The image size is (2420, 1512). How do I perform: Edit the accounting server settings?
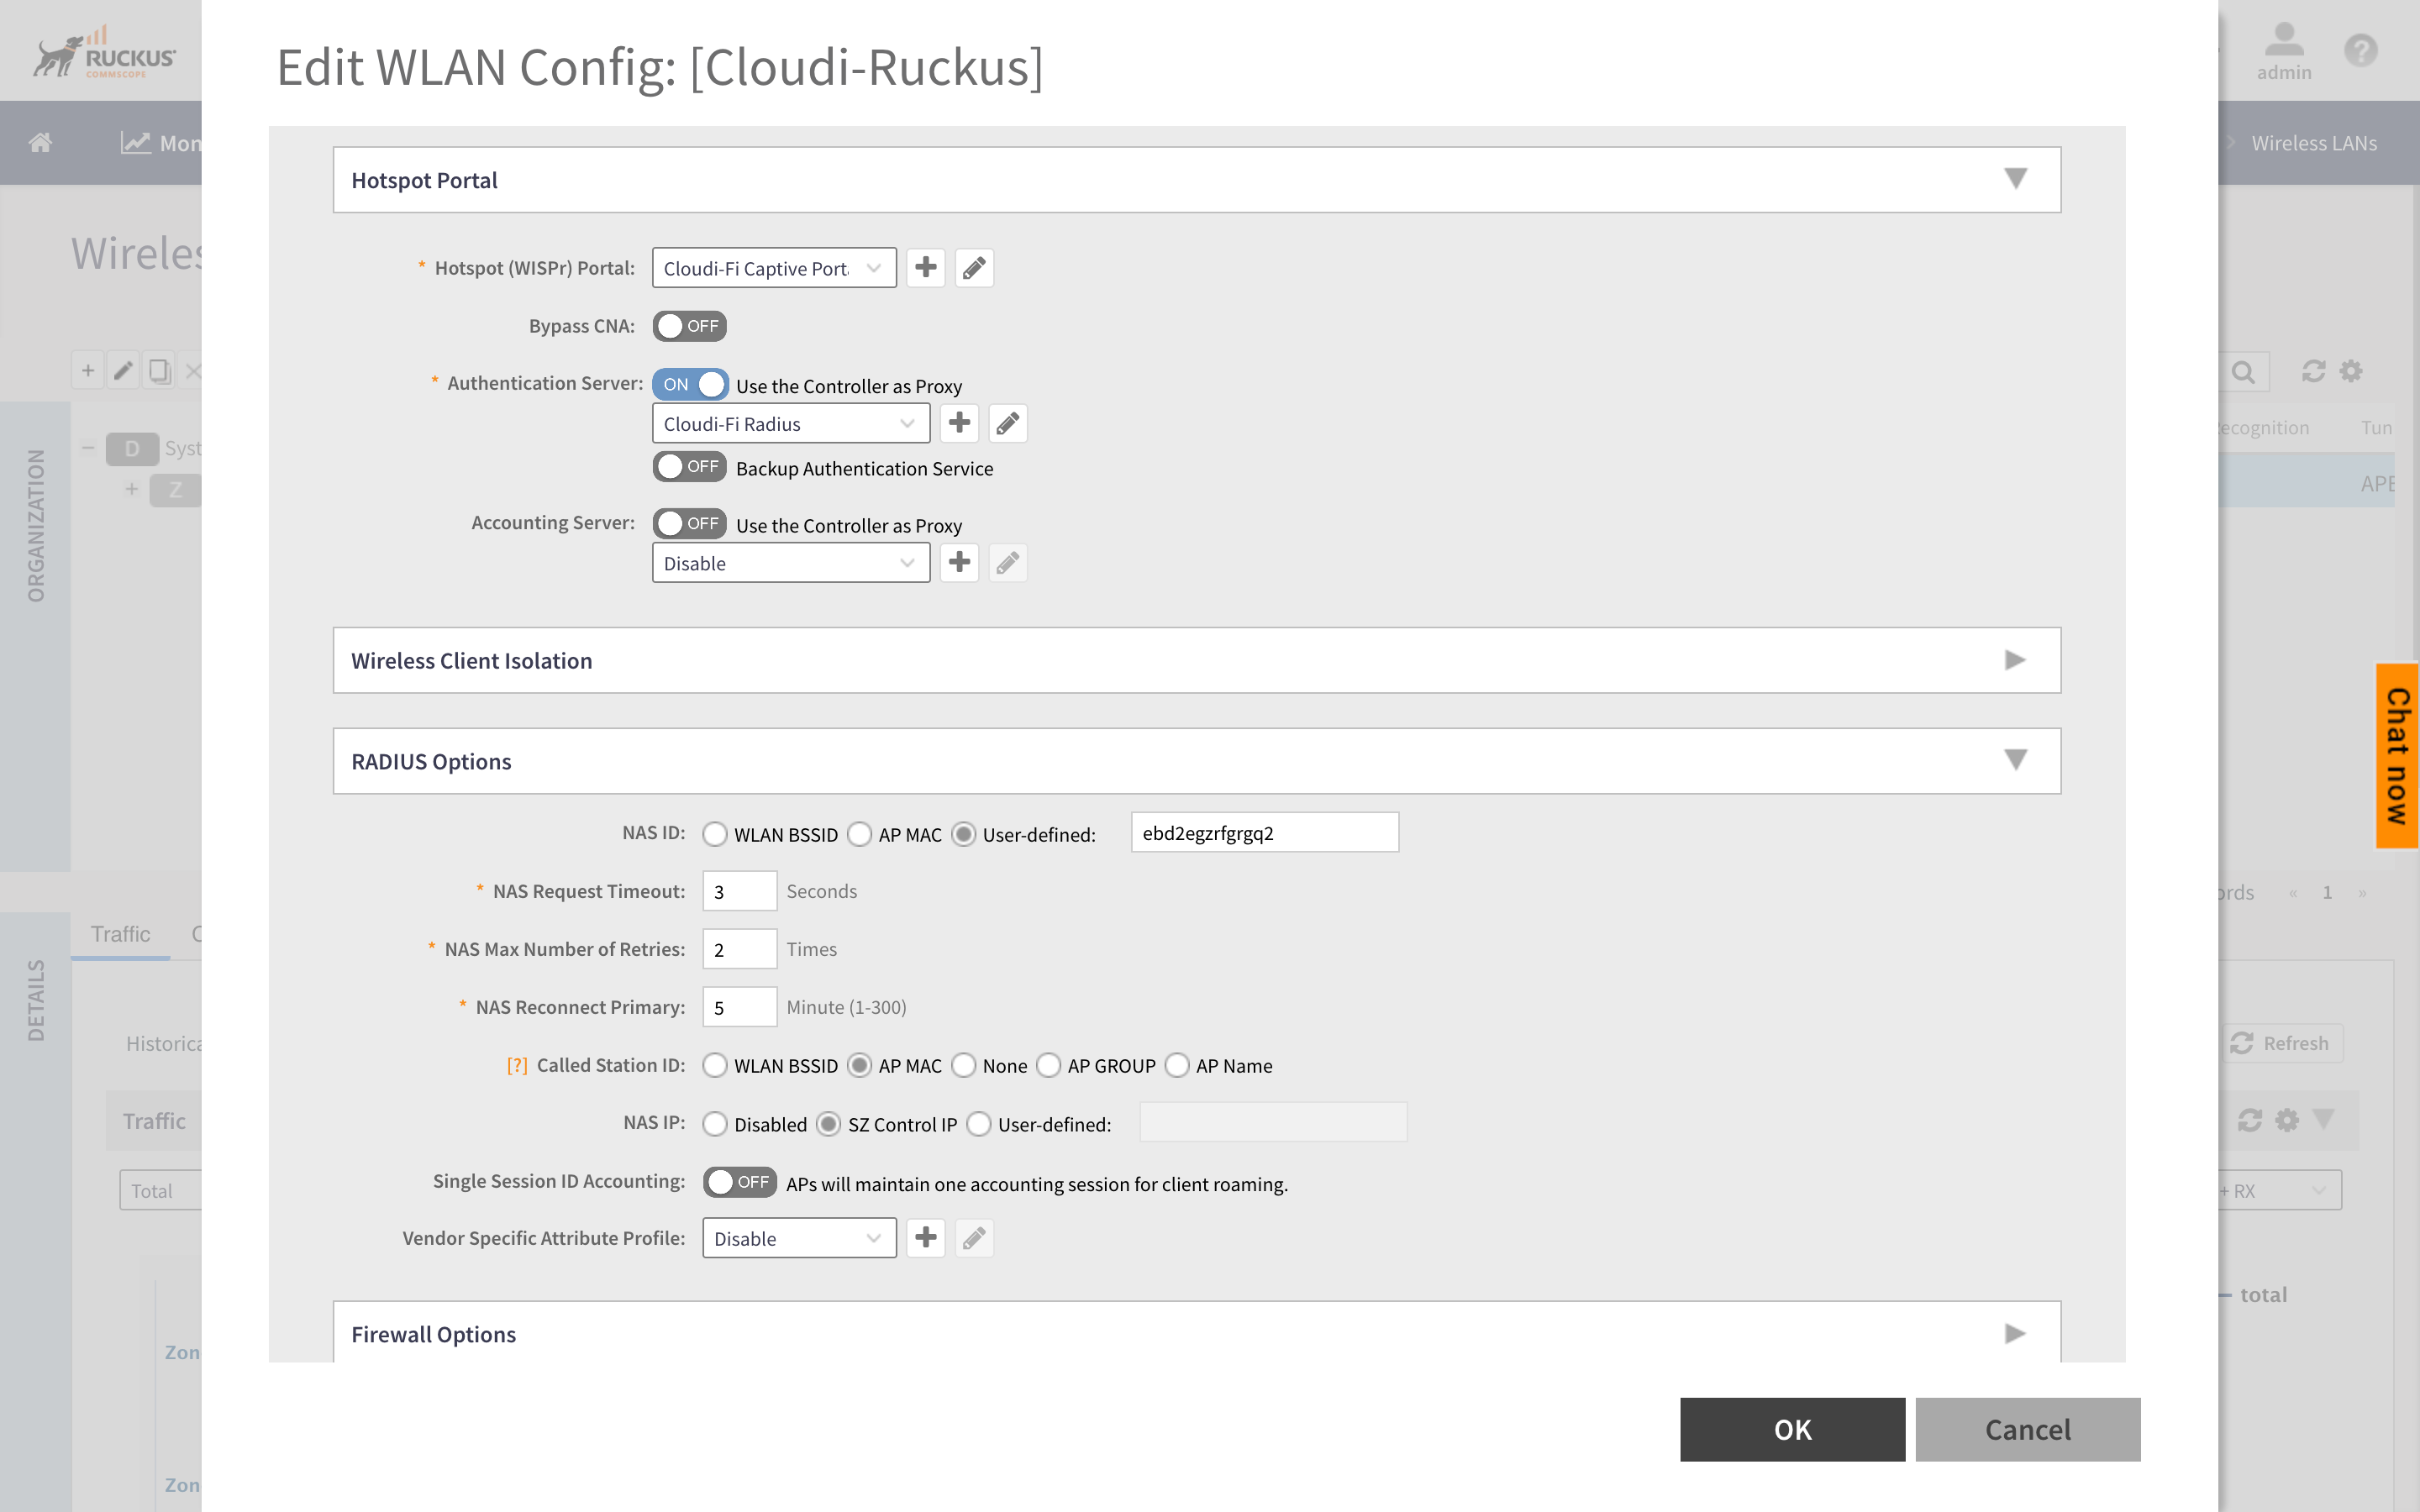tap(1007, 562)
